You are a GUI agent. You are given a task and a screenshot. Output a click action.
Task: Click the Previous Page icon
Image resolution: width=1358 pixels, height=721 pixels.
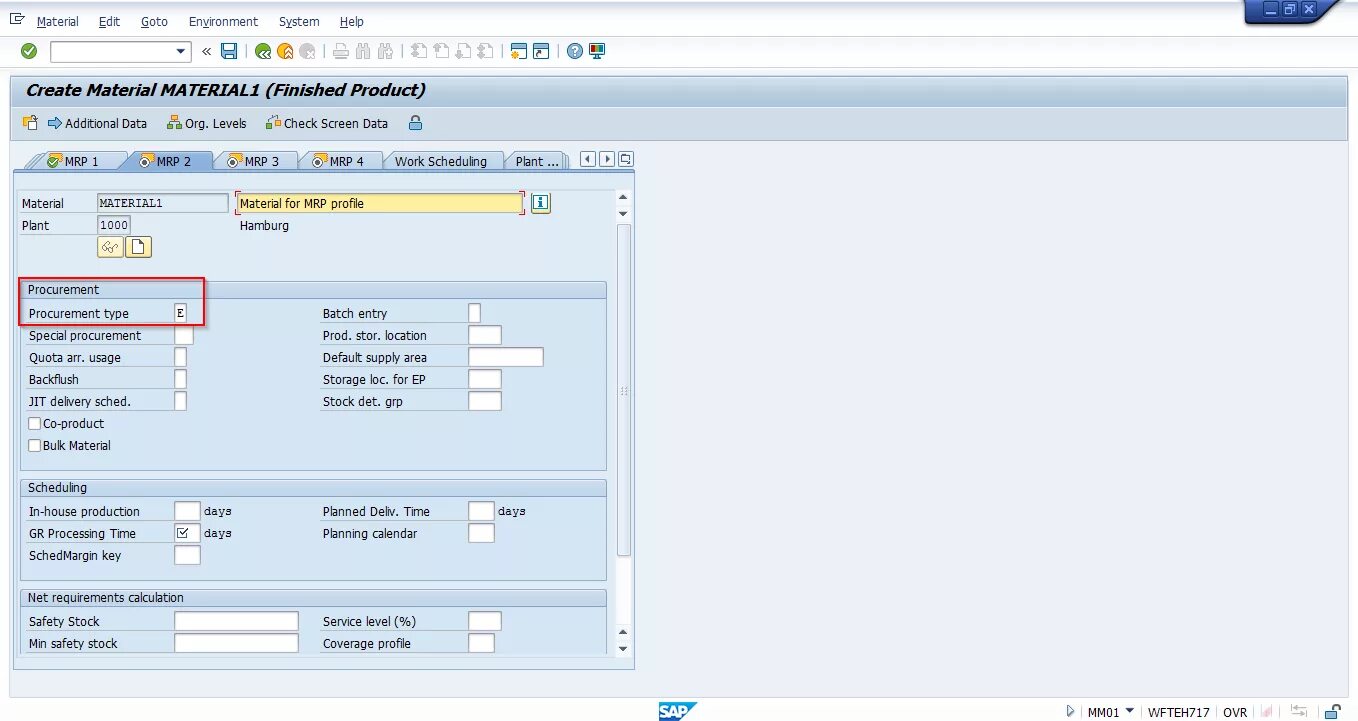pos(441,51)
